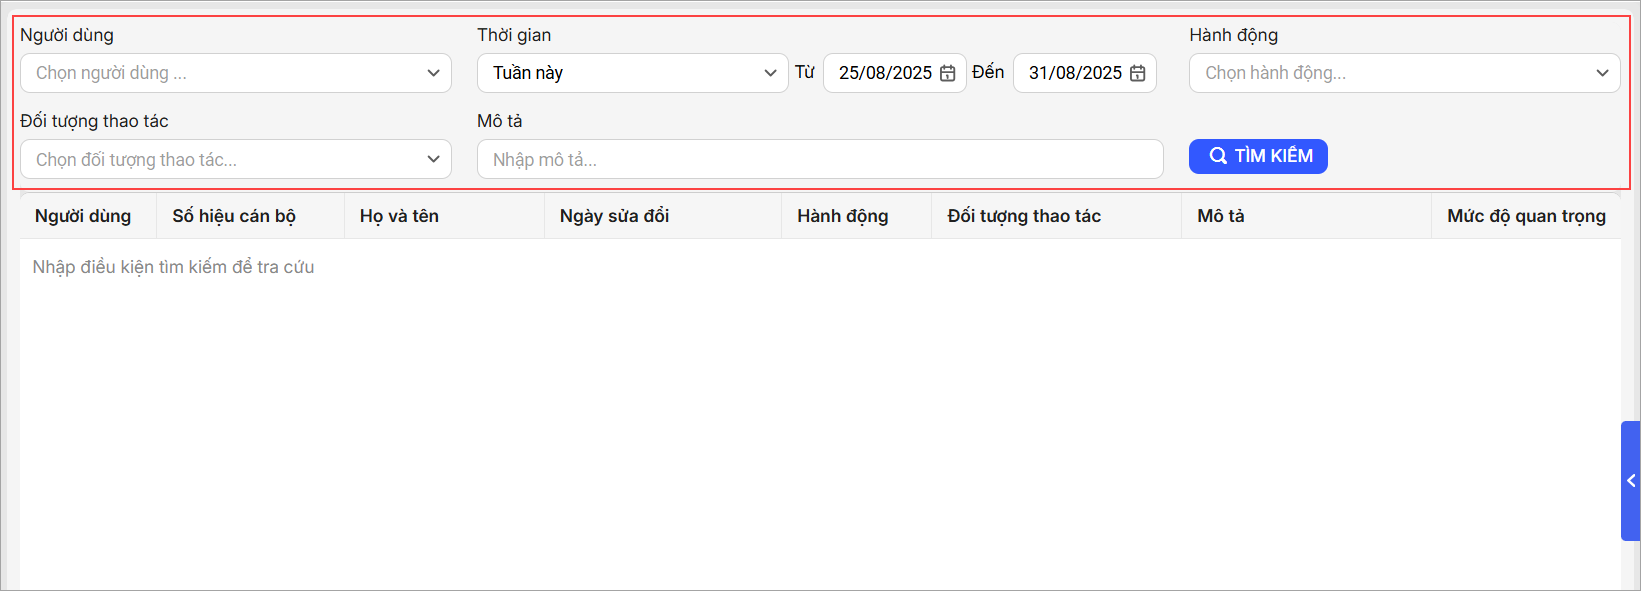Click the Hành động column header

842,216
